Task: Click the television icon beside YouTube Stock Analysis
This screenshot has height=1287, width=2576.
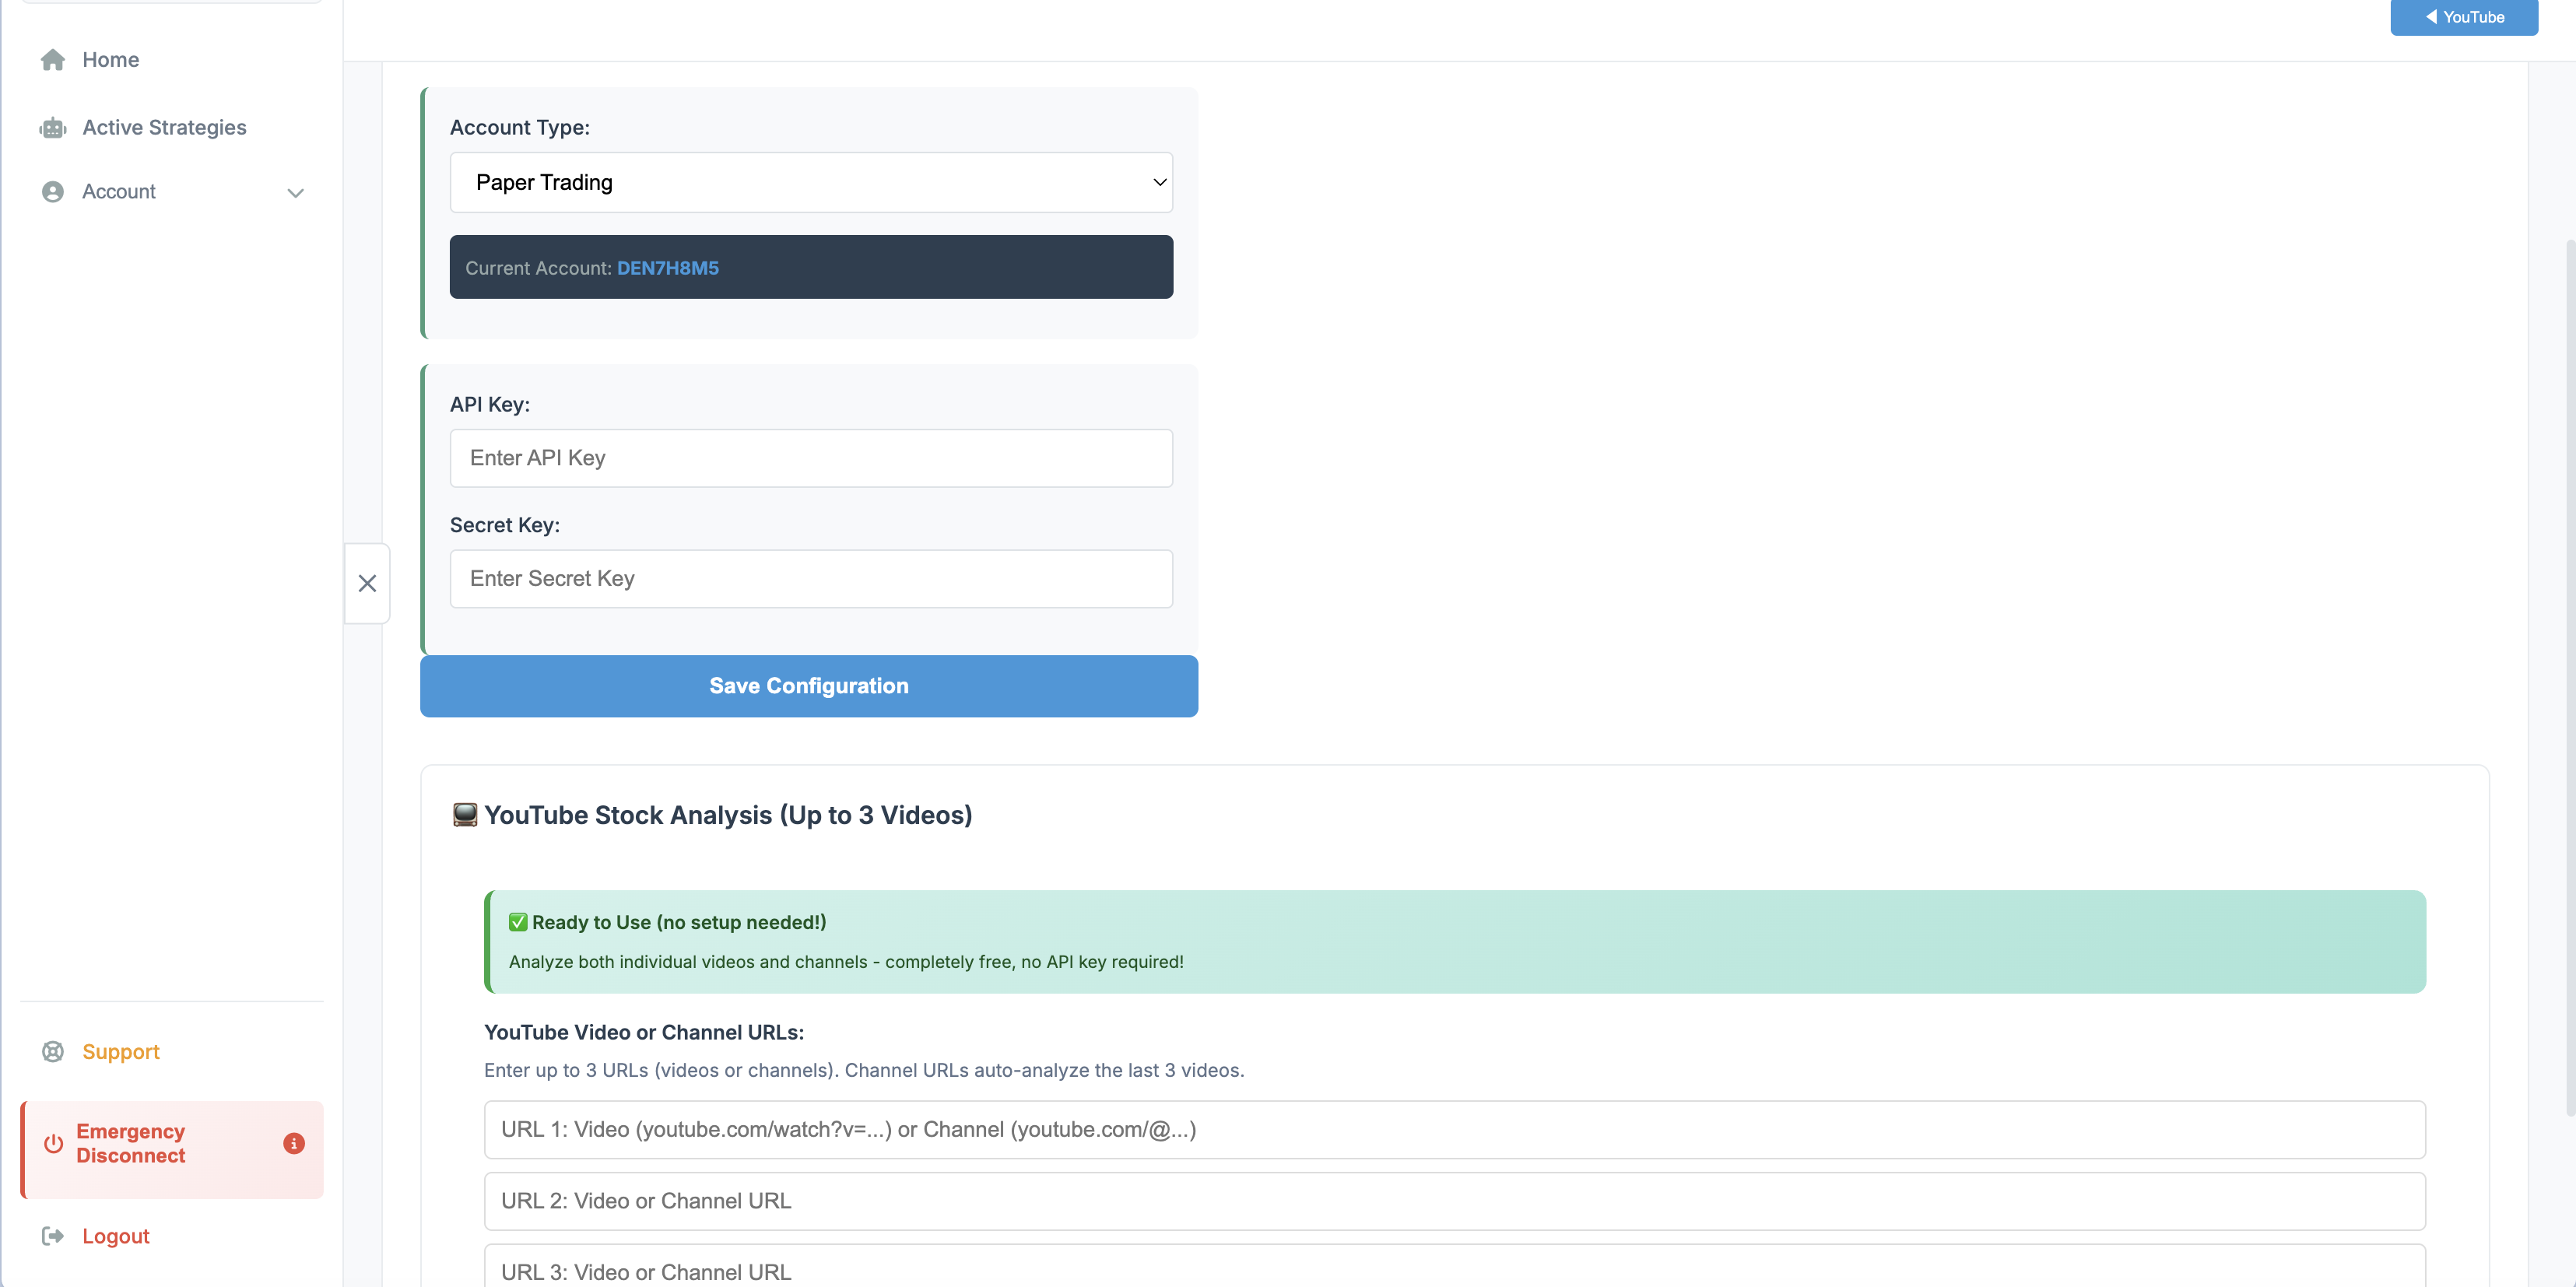Action: coord(465,815)
